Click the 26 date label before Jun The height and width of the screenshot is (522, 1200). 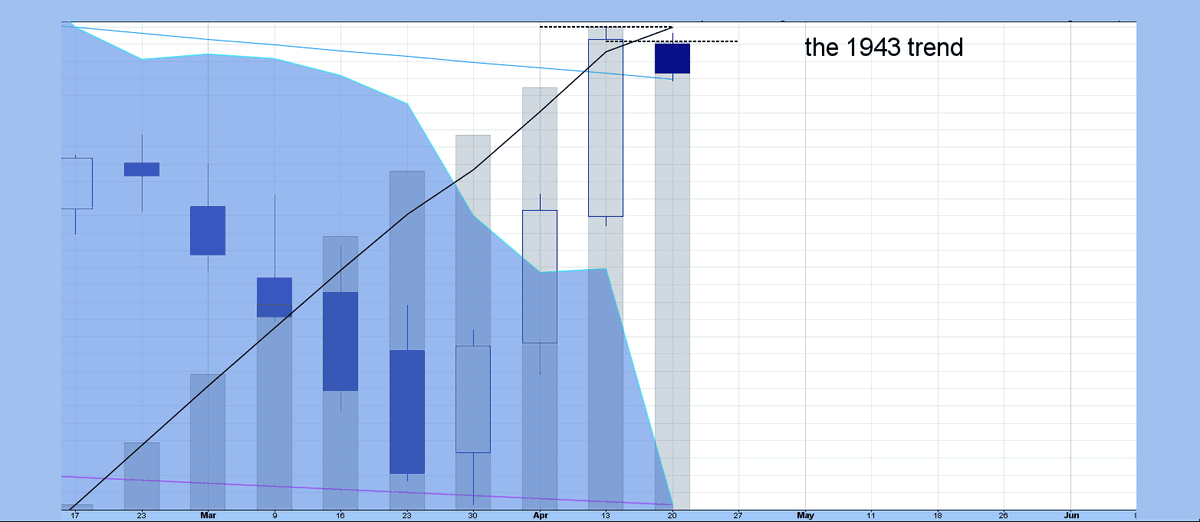point(1004,515)
